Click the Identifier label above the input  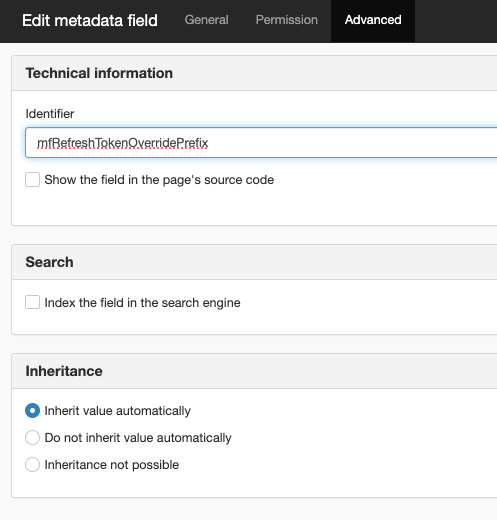pyautogui.click(x=50, y=114)
